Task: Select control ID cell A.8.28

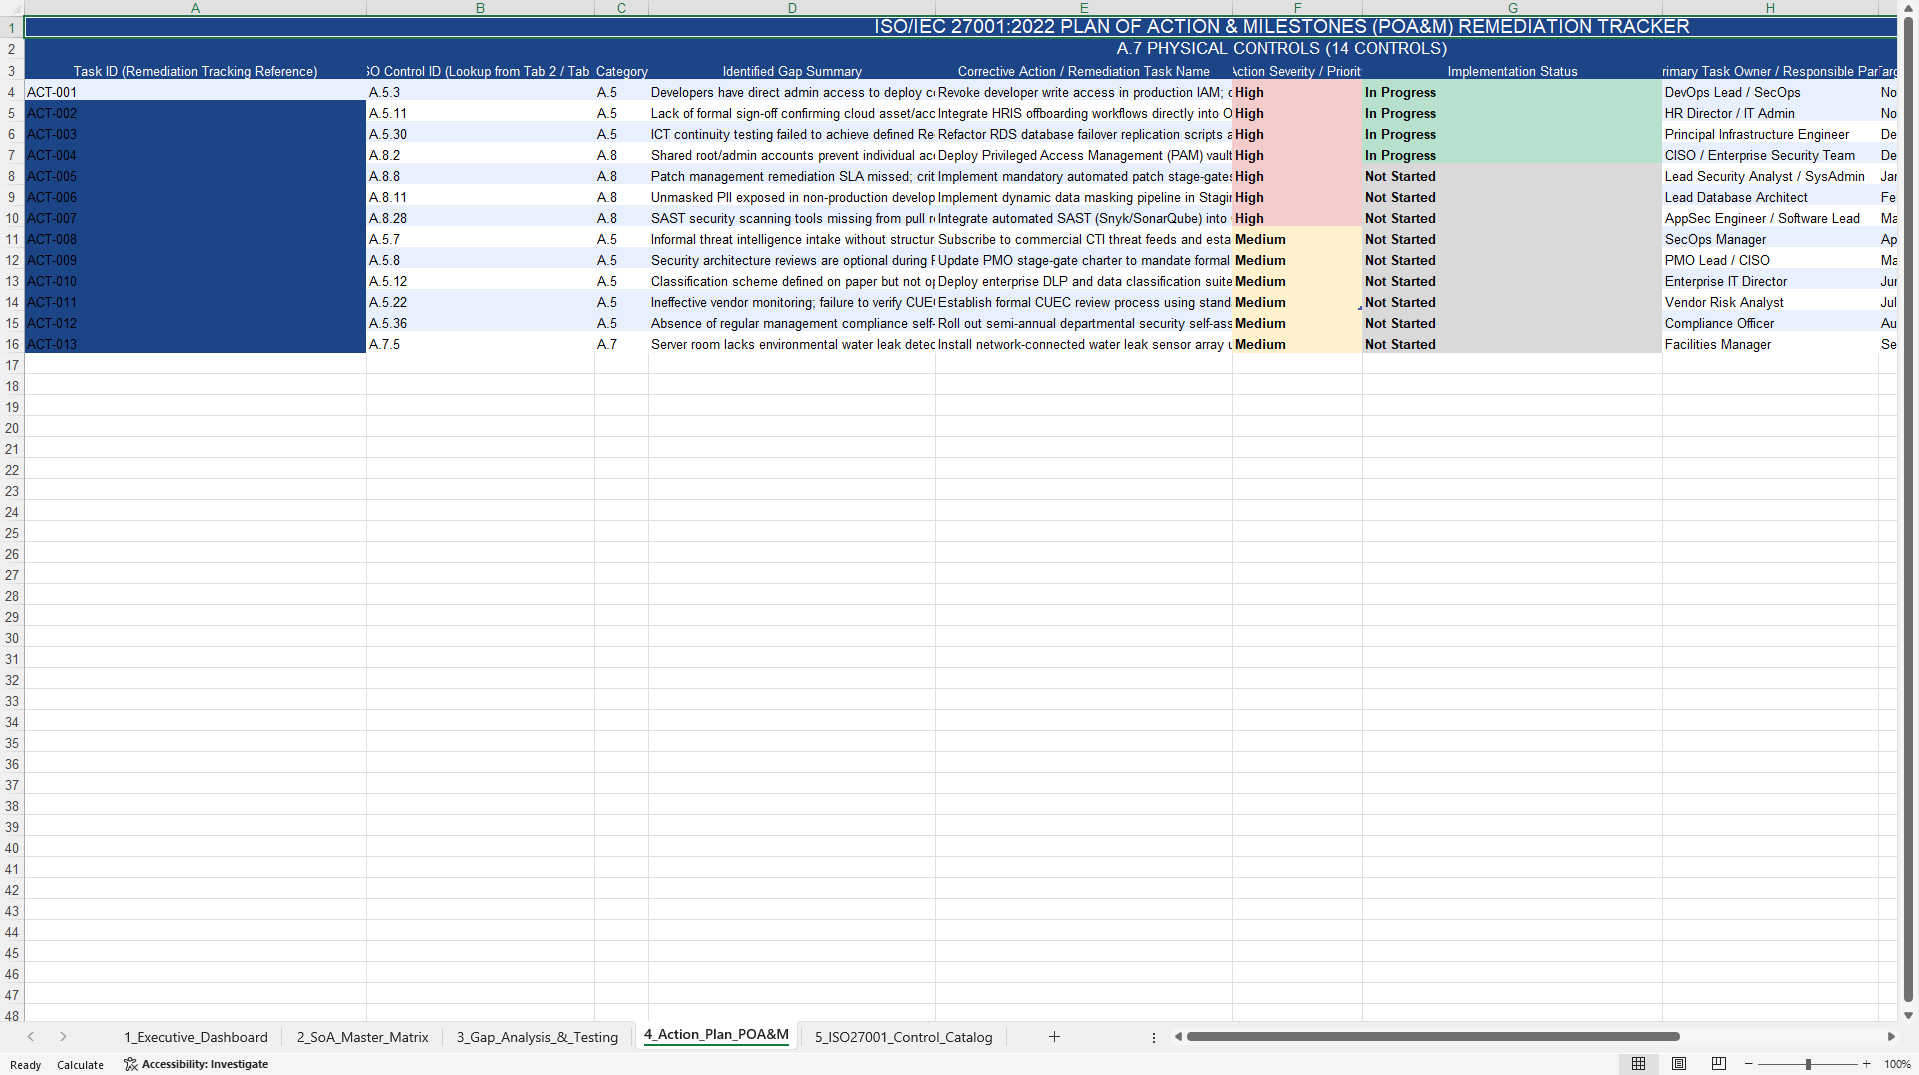Action: click(480, 218)
